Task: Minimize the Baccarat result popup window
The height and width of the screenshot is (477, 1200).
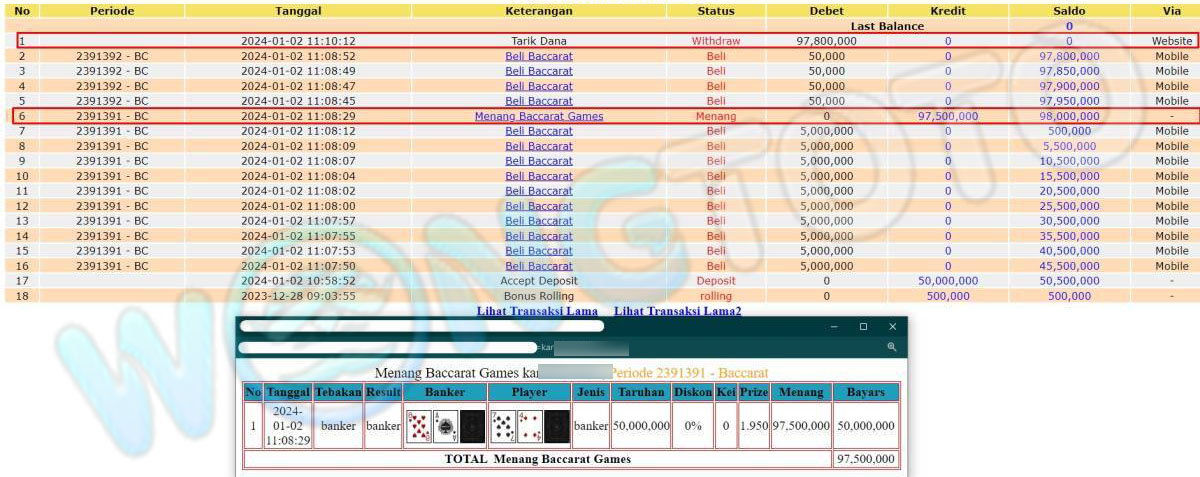Action: coord(833,326)
